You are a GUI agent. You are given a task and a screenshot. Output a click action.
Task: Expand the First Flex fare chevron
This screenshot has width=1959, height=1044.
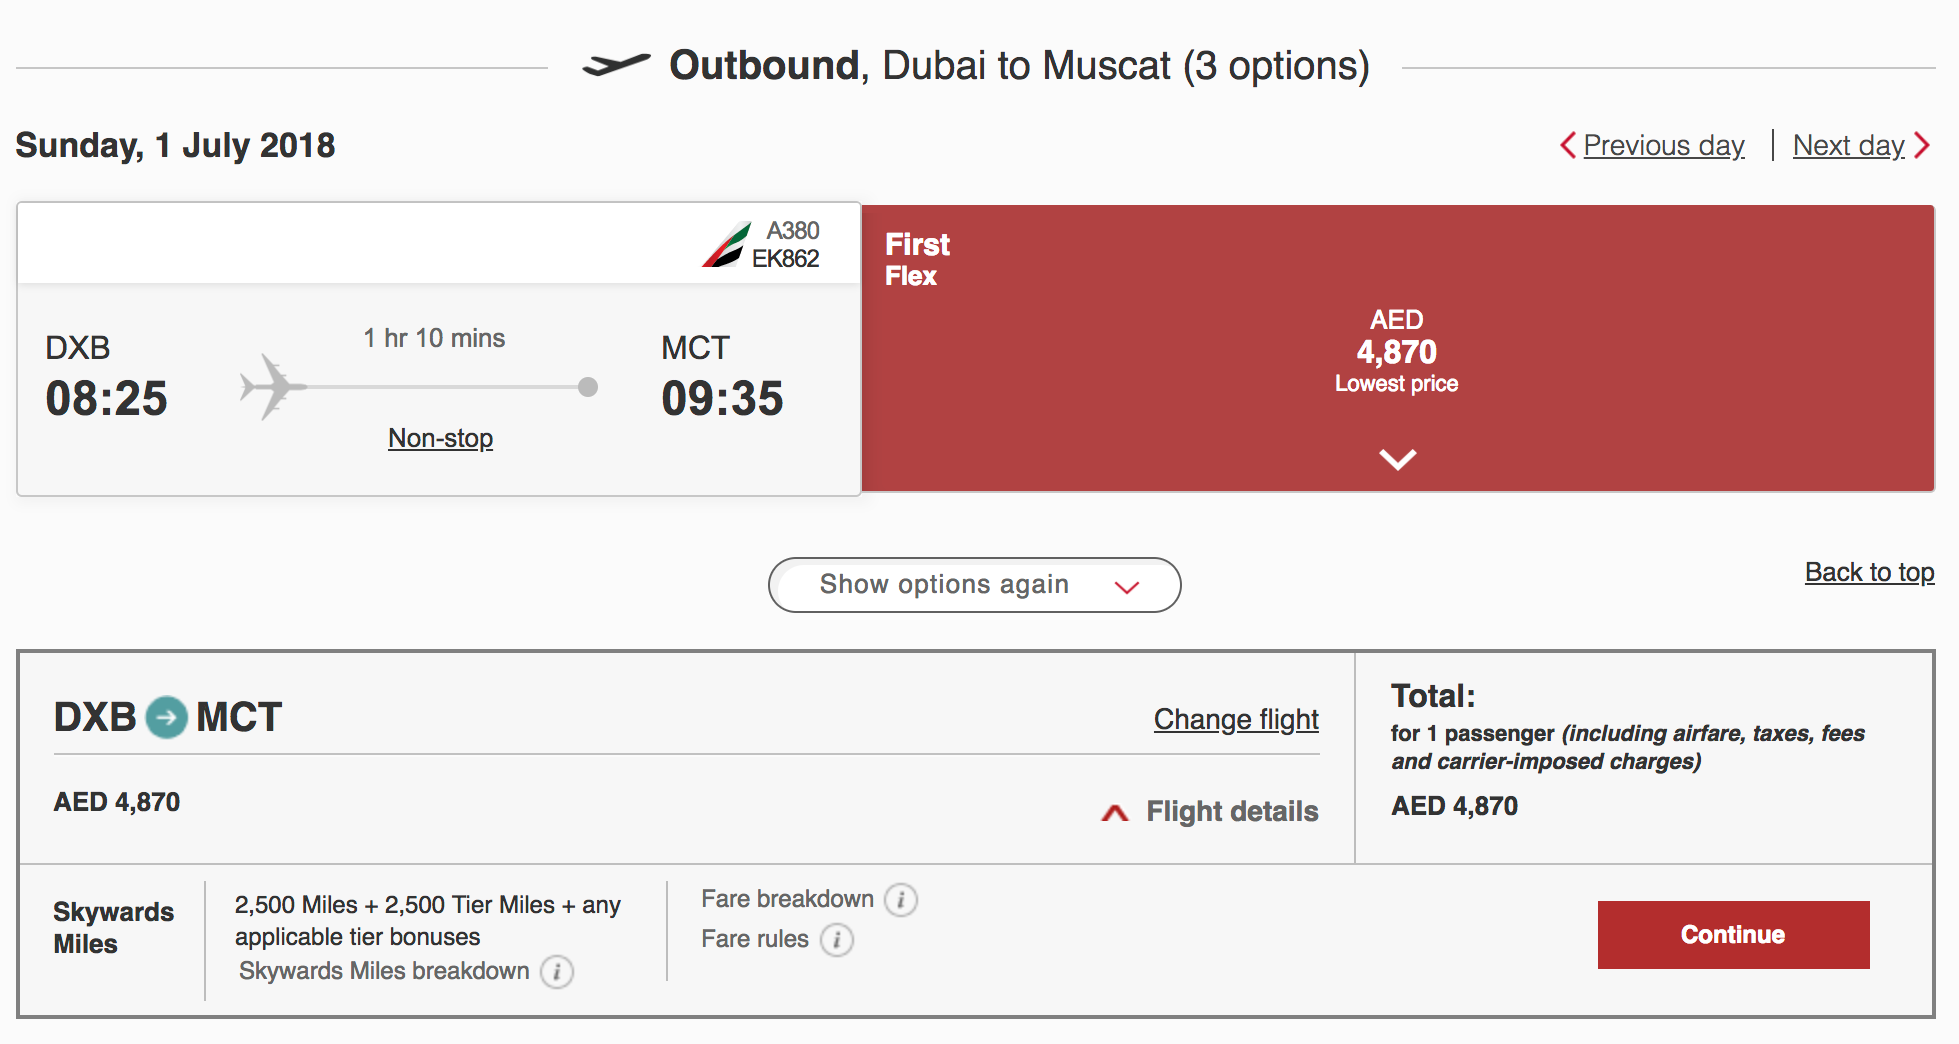[1397, 459]
